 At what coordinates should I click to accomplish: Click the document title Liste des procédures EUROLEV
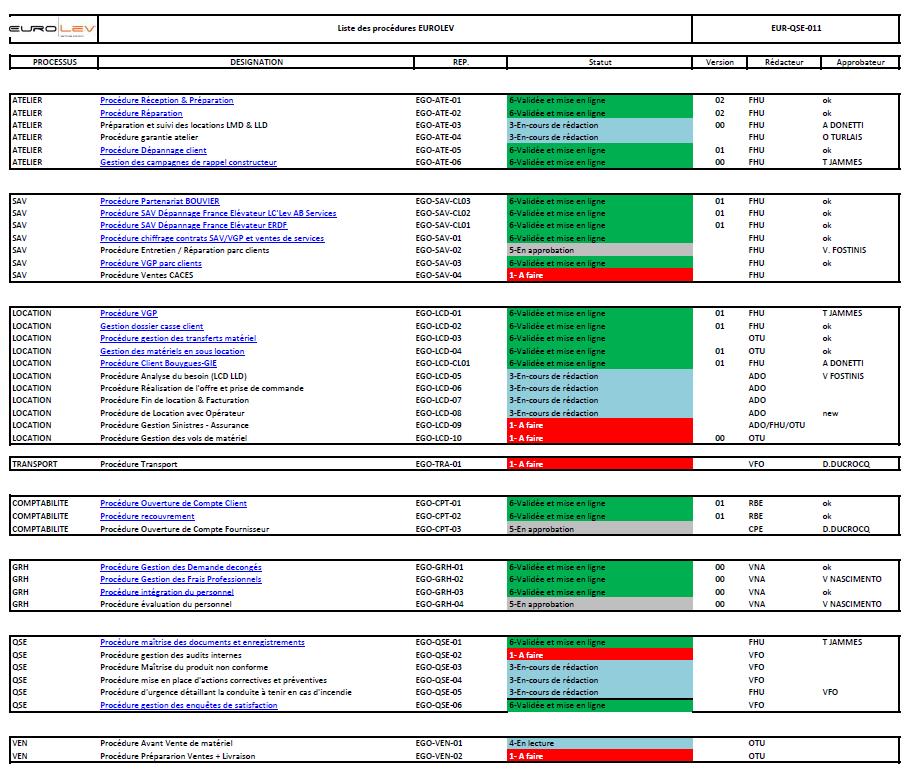tap(395, 28)
